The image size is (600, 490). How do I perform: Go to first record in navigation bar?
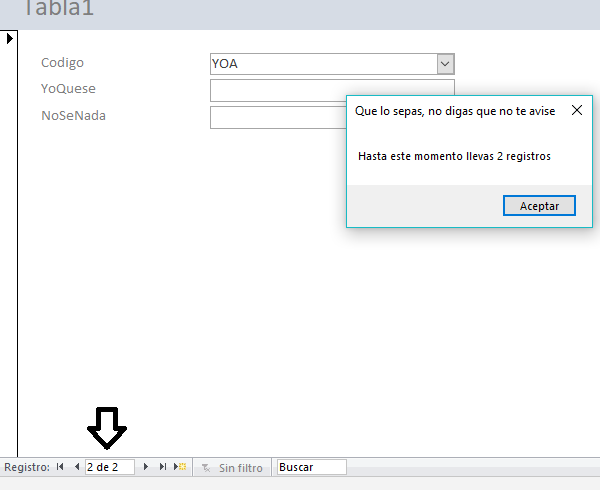60,467
